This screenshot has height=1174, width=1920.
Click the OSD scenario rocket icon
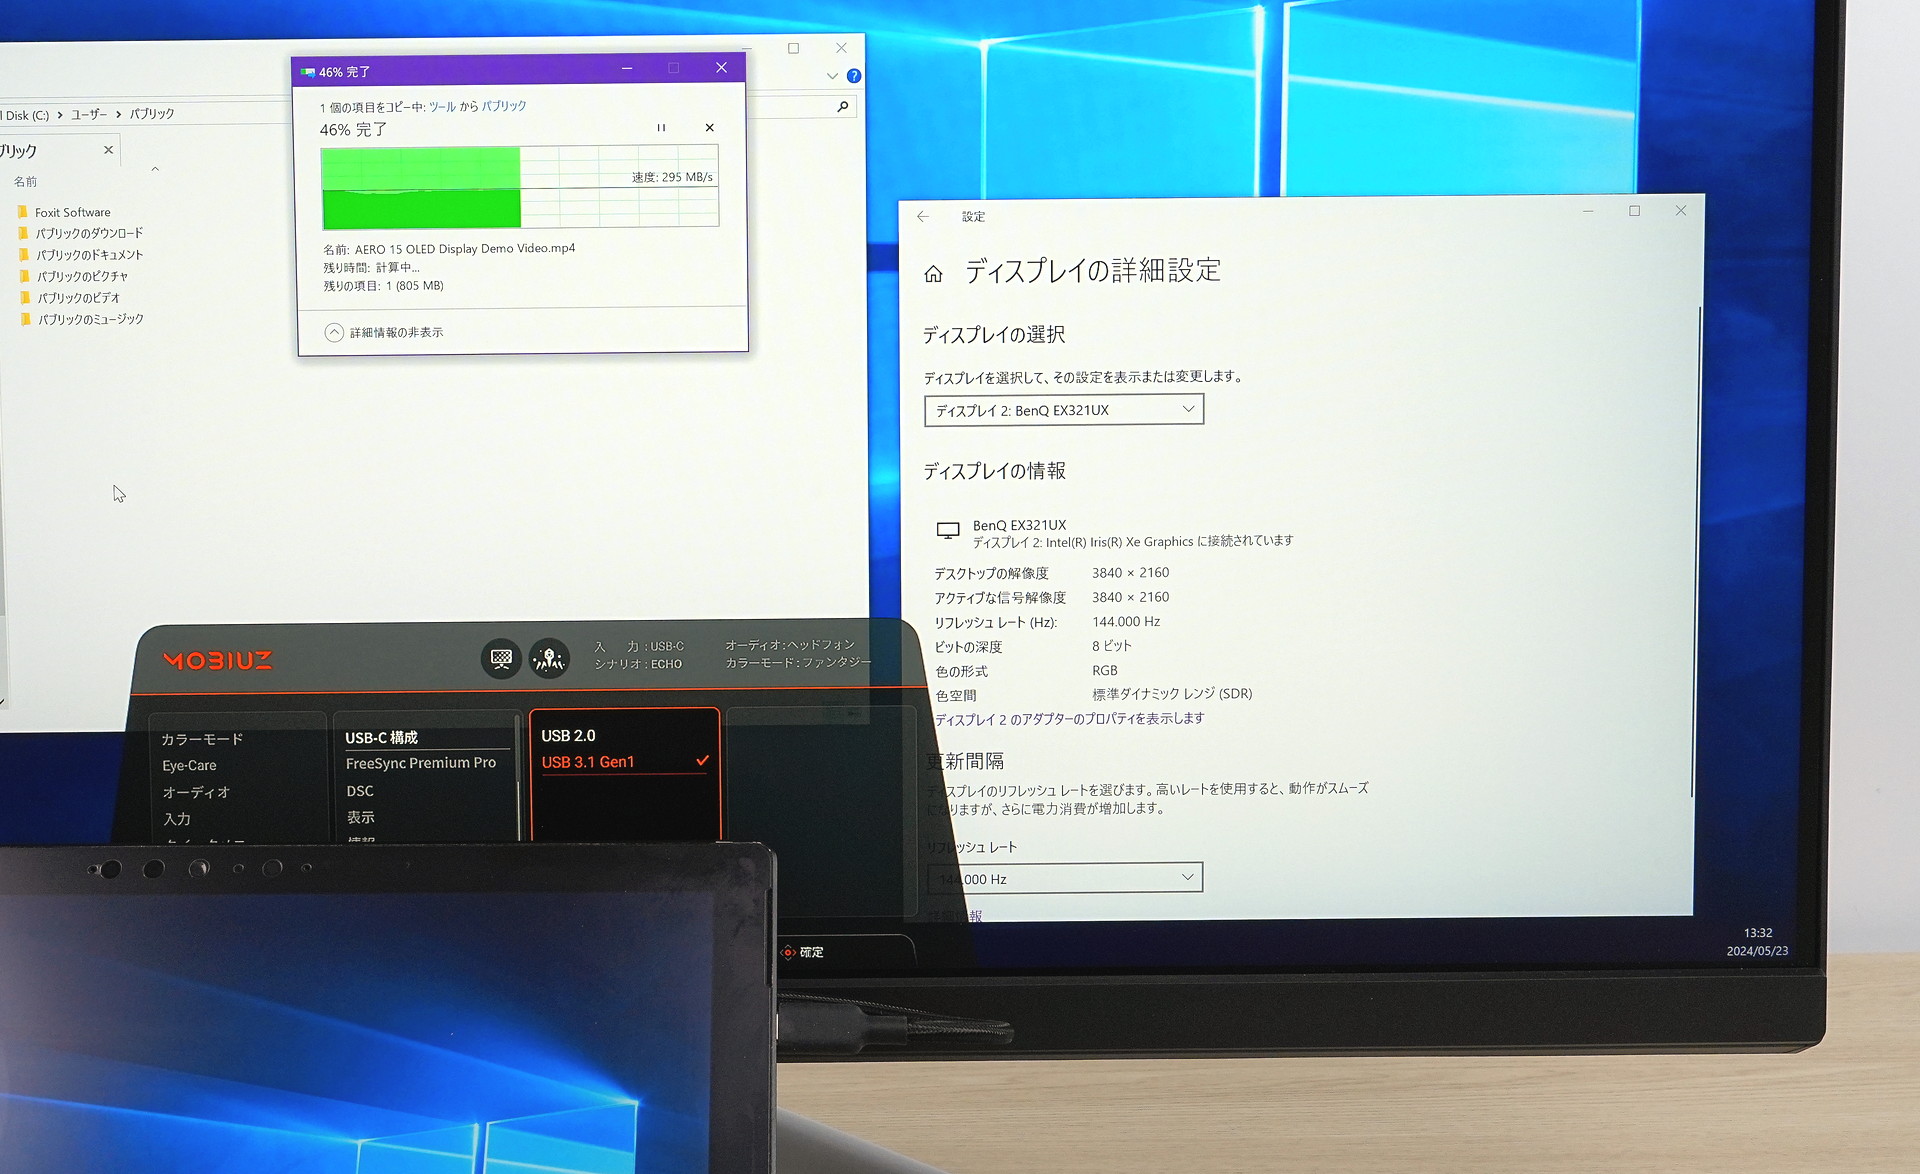pyautogui.click(x=549, y=659)
